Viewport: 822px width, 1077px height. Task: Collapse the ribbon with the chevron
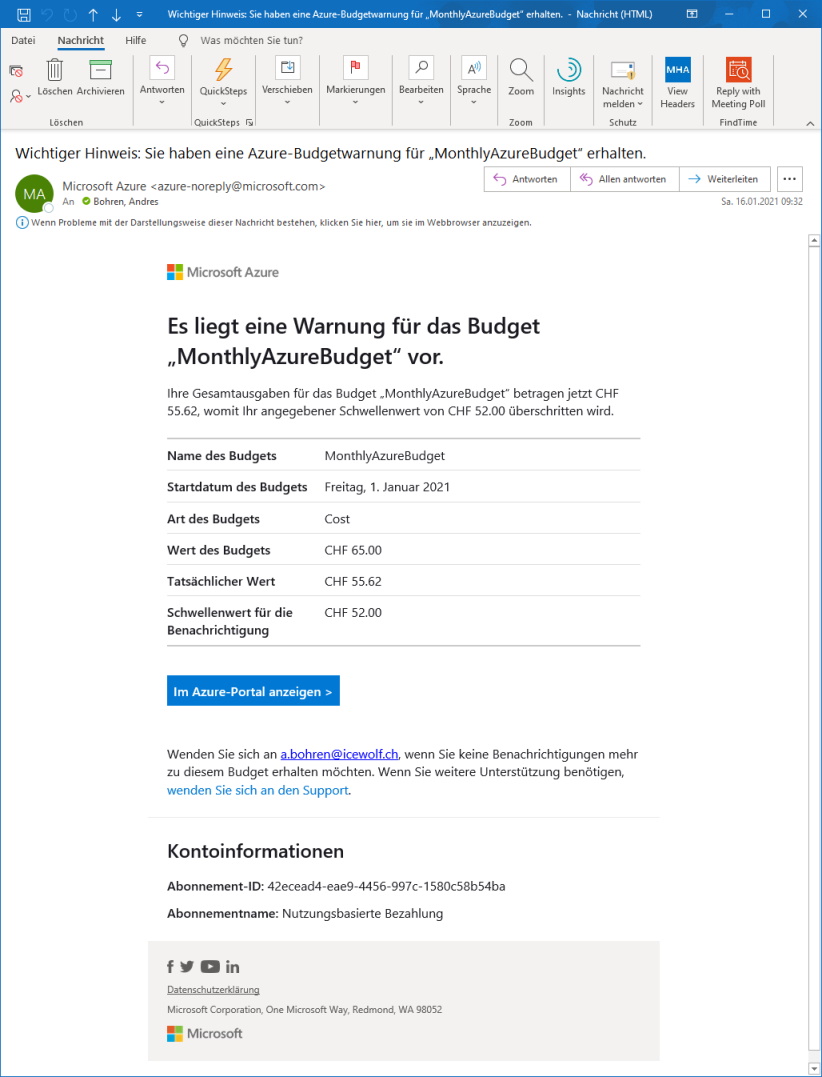(810, 123)
